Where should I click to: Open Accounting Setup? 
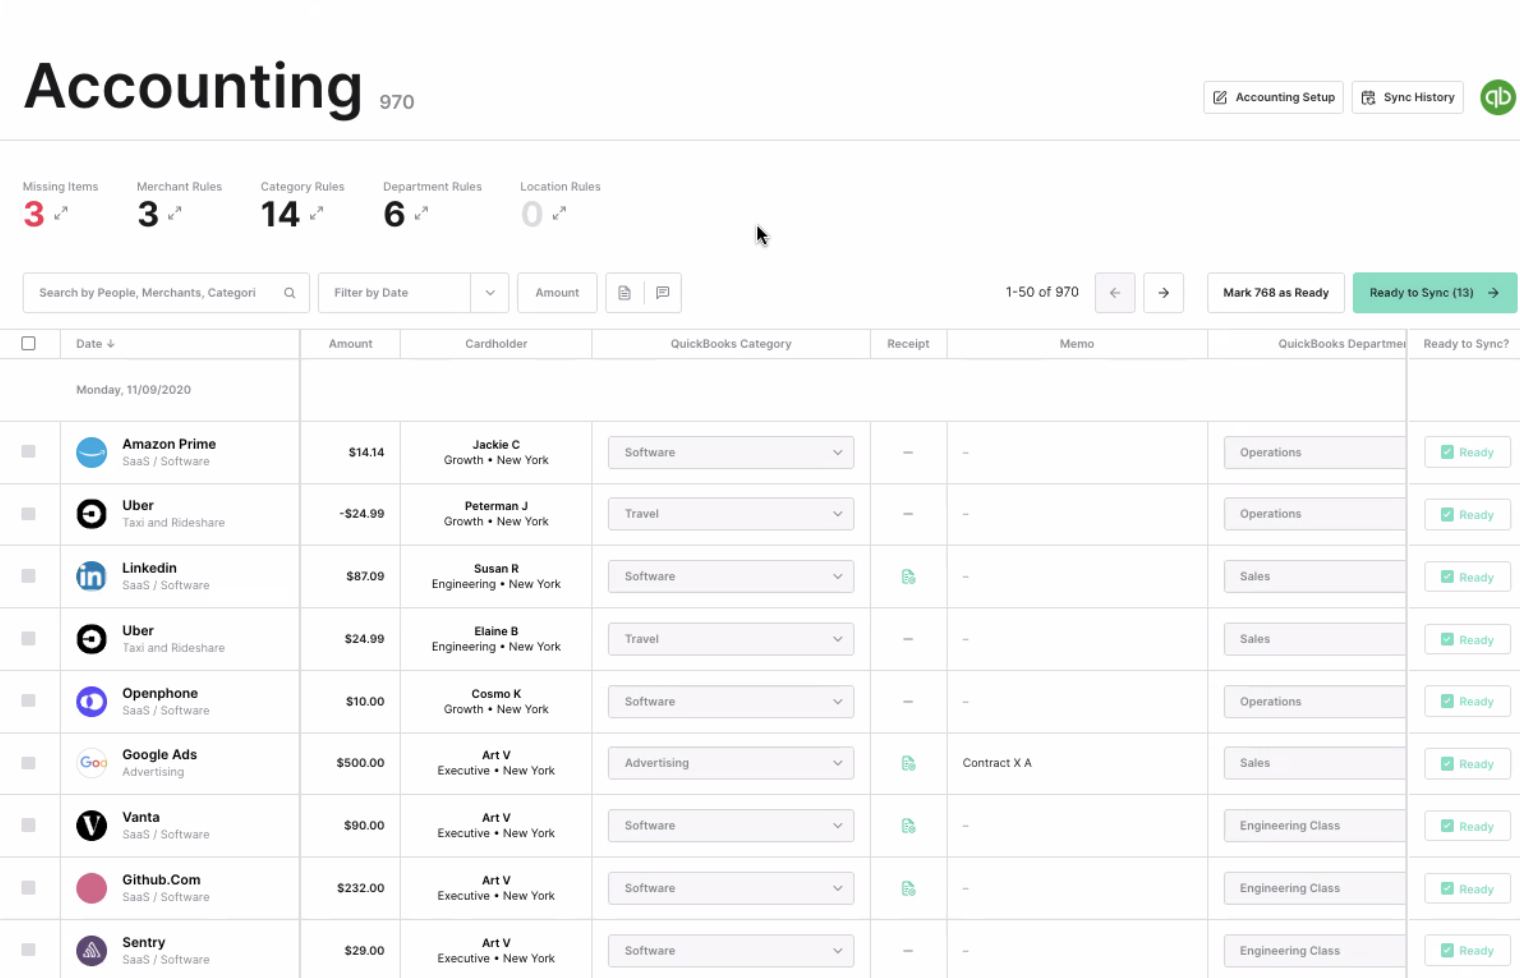pos(1273,97)
